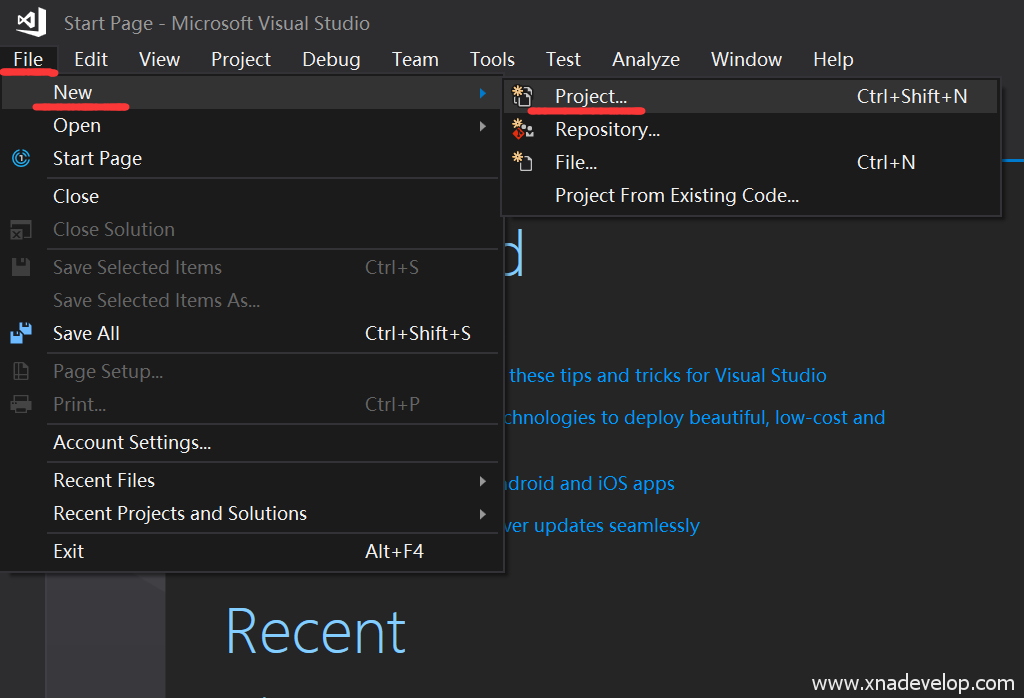Click the Start Page icon in File menu
This screenshot has height=698, width=1024.
(21, 158)
